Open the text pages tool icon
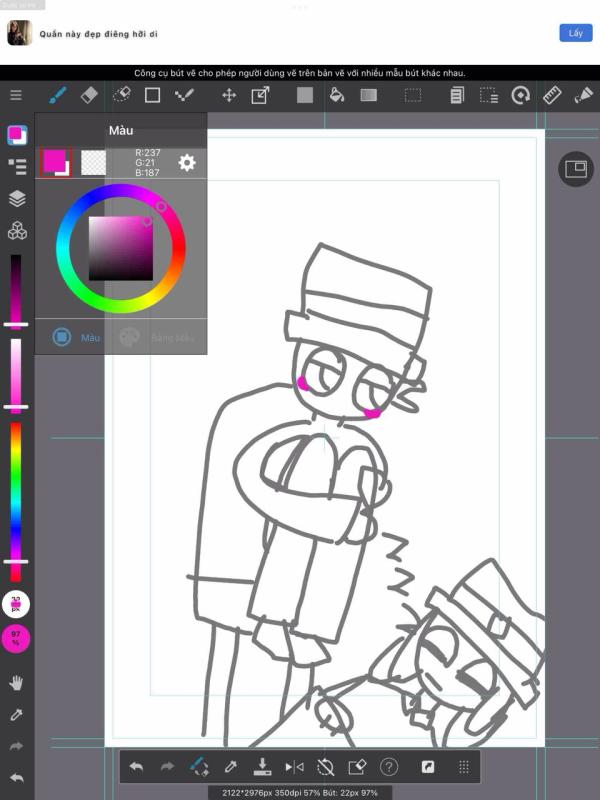The width and height of the screenshot is (600, 800). pyautogui.click(x=457, y=95)
